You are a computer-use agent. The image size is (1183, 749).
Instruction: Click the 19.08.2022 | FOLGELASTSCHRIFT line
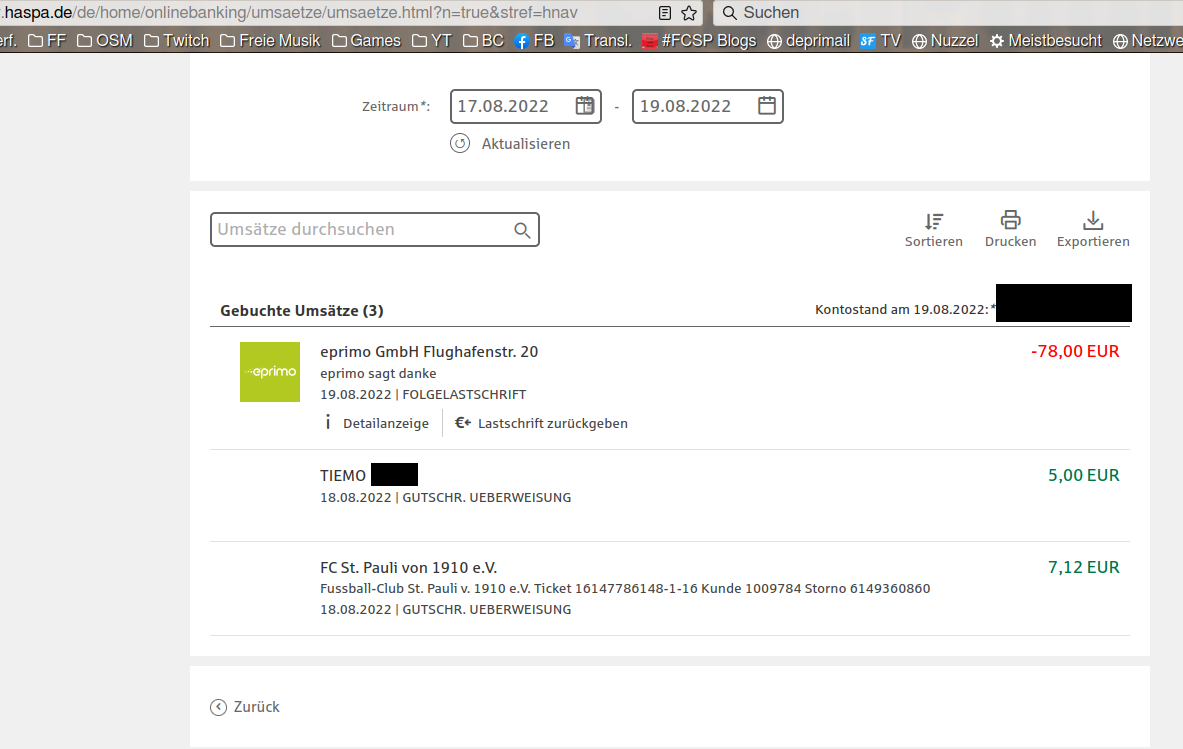click(x=423, y=394)
